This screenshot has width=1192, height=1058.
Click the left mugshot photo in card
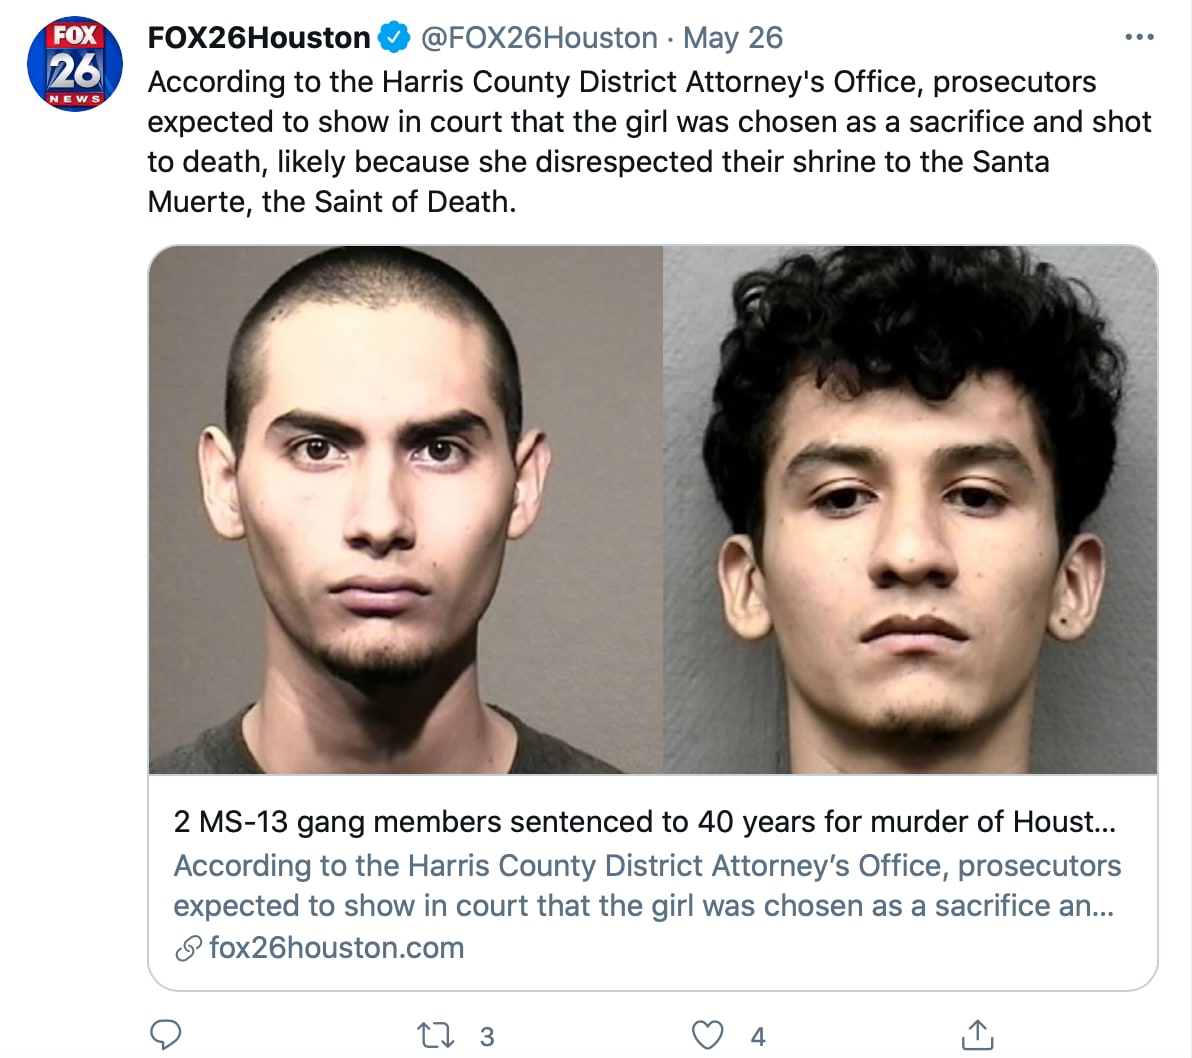(406, 509)
